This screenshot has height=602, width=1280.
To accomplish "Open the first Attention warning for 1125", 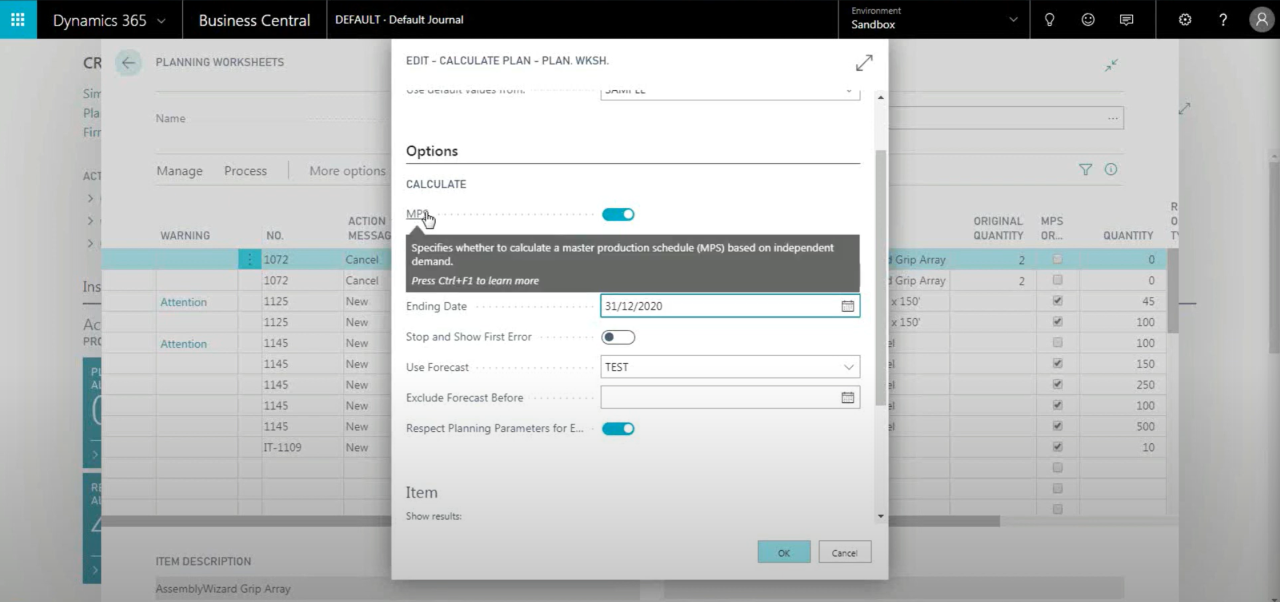I will 184,302.
